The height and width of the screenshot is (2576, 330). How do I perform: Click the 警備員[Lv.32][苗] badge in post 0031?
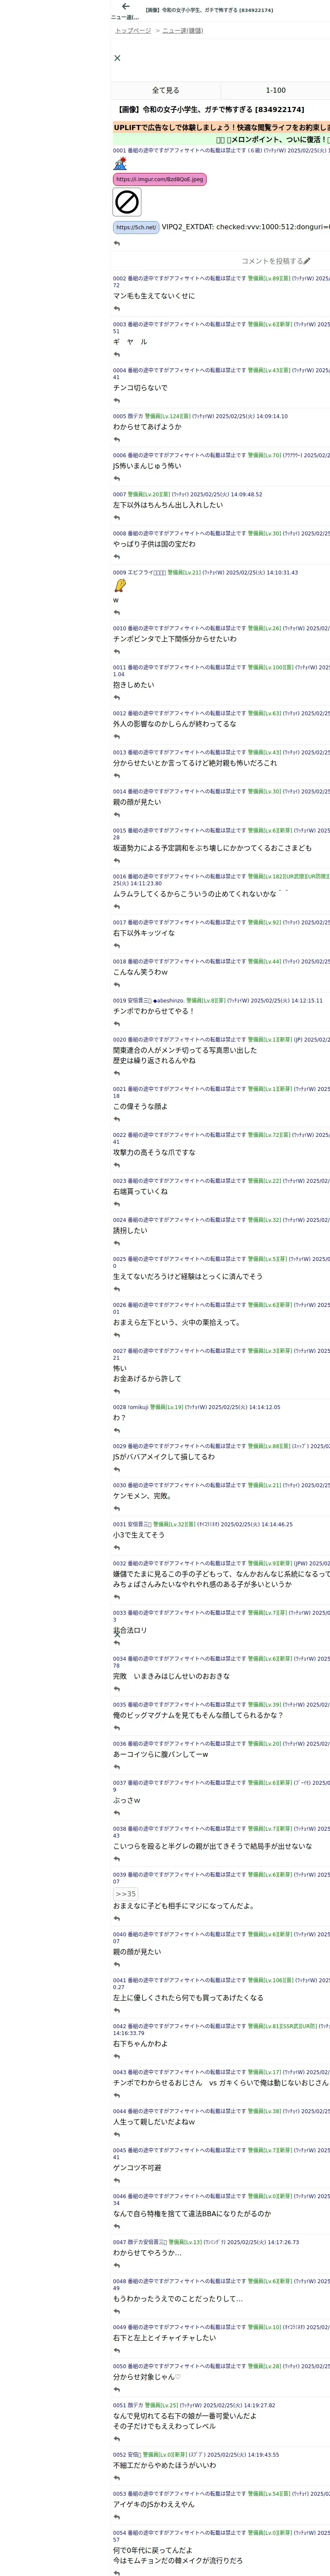click(174, 1524)
